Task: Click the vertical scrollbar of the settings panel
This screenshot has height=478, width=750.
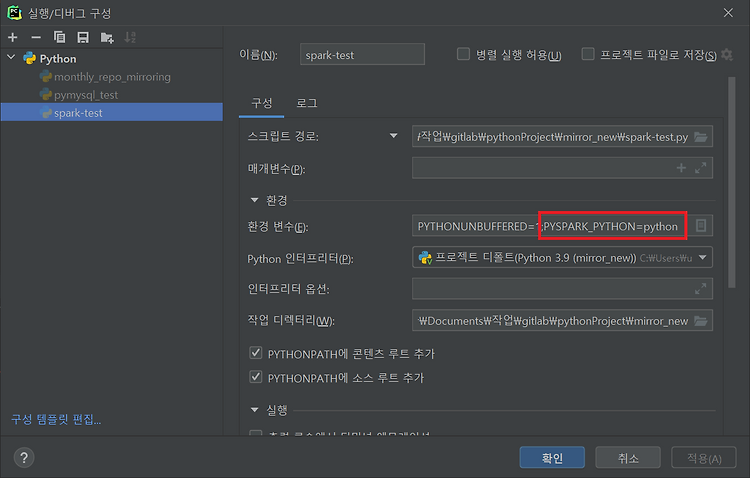Action: 731,182
